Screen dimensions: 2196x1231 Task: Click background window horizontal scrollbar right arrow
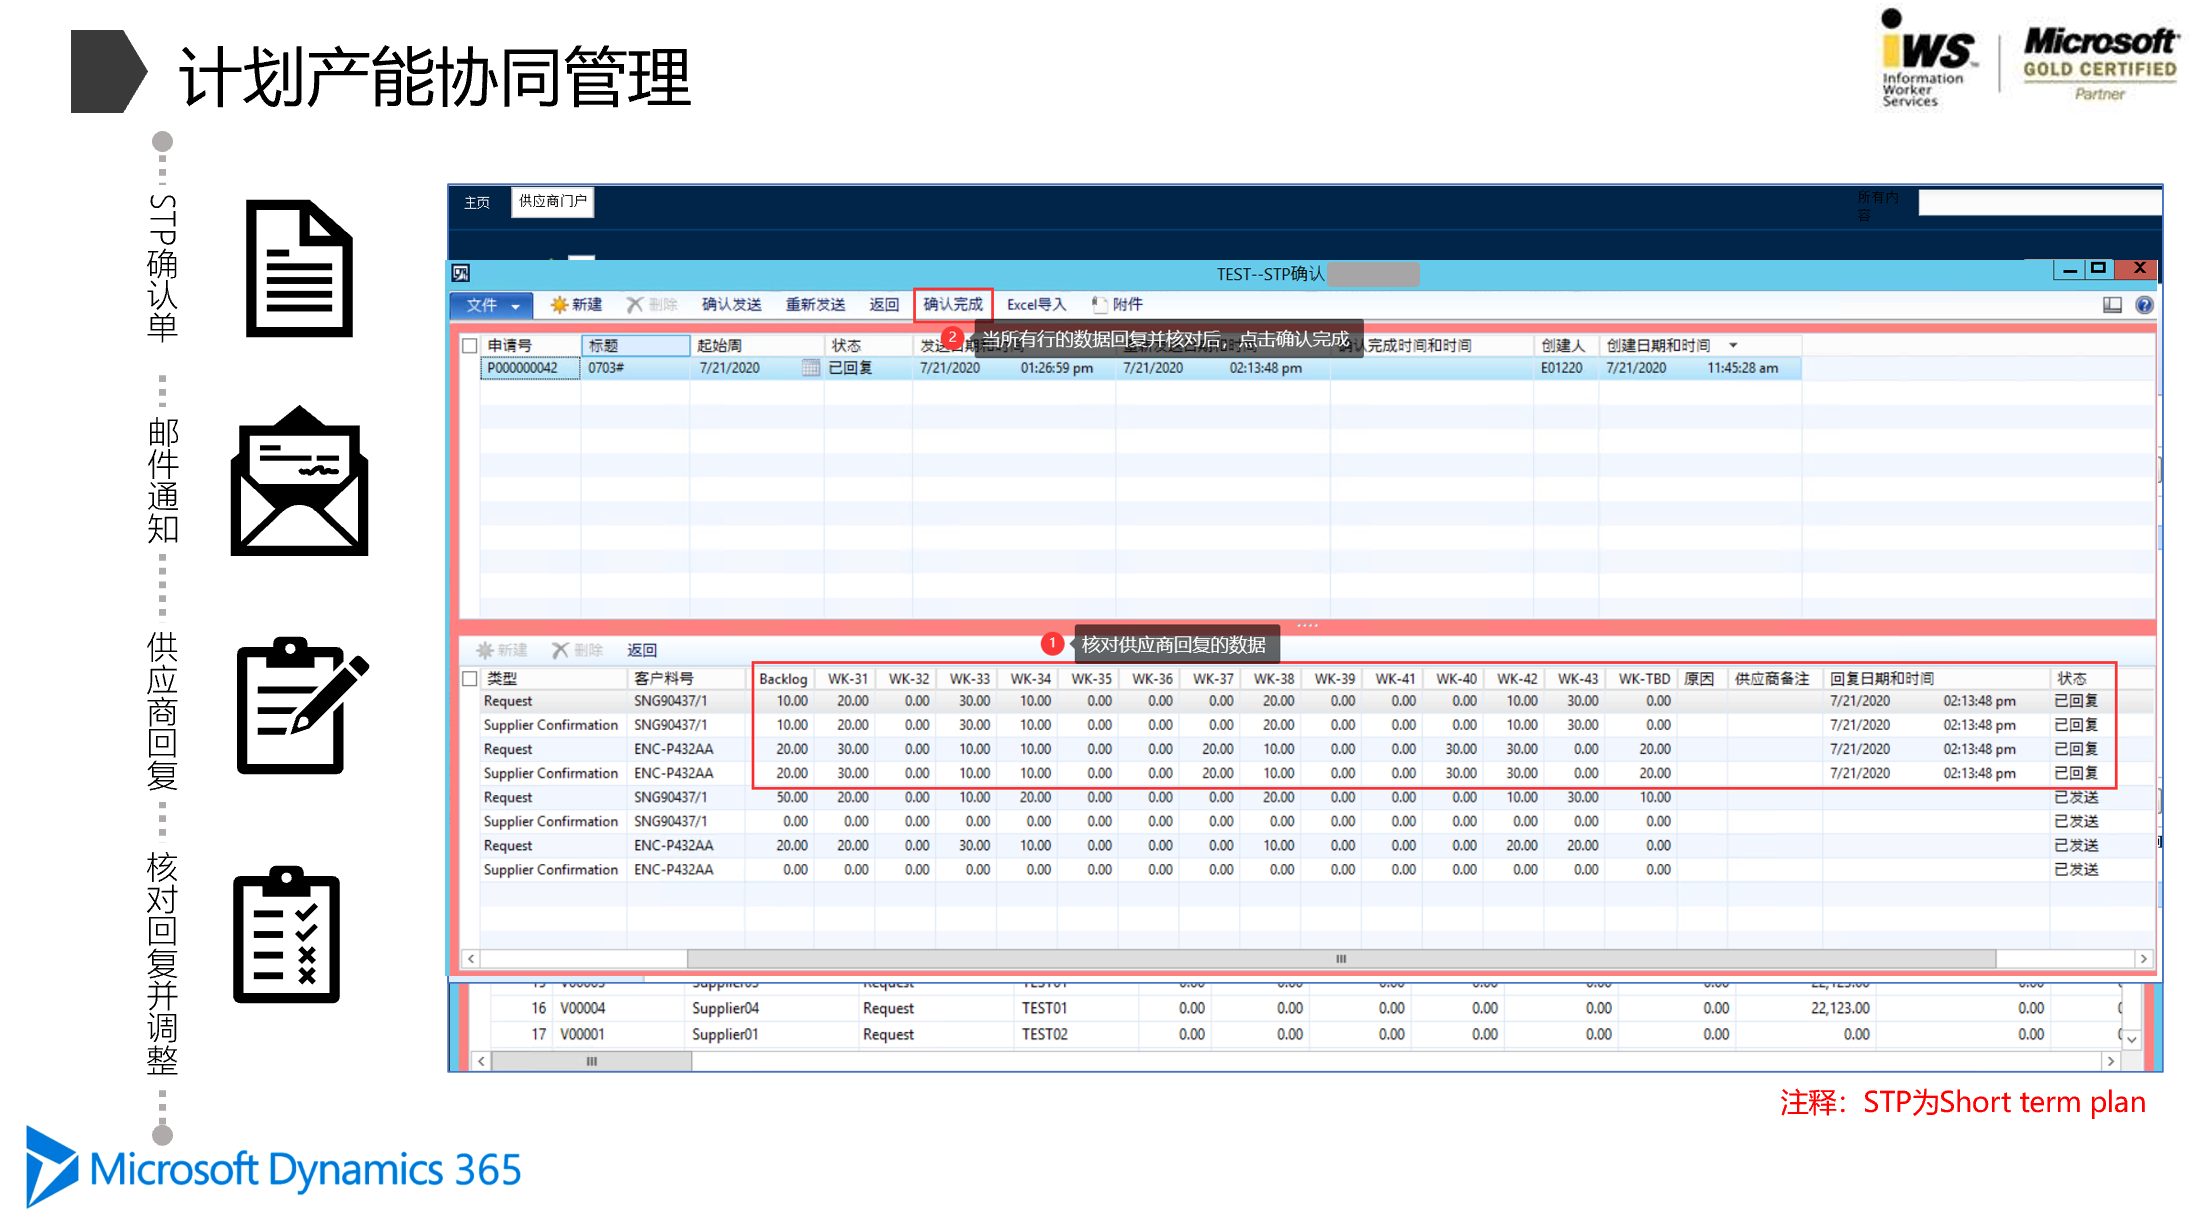[2110, 1061]
